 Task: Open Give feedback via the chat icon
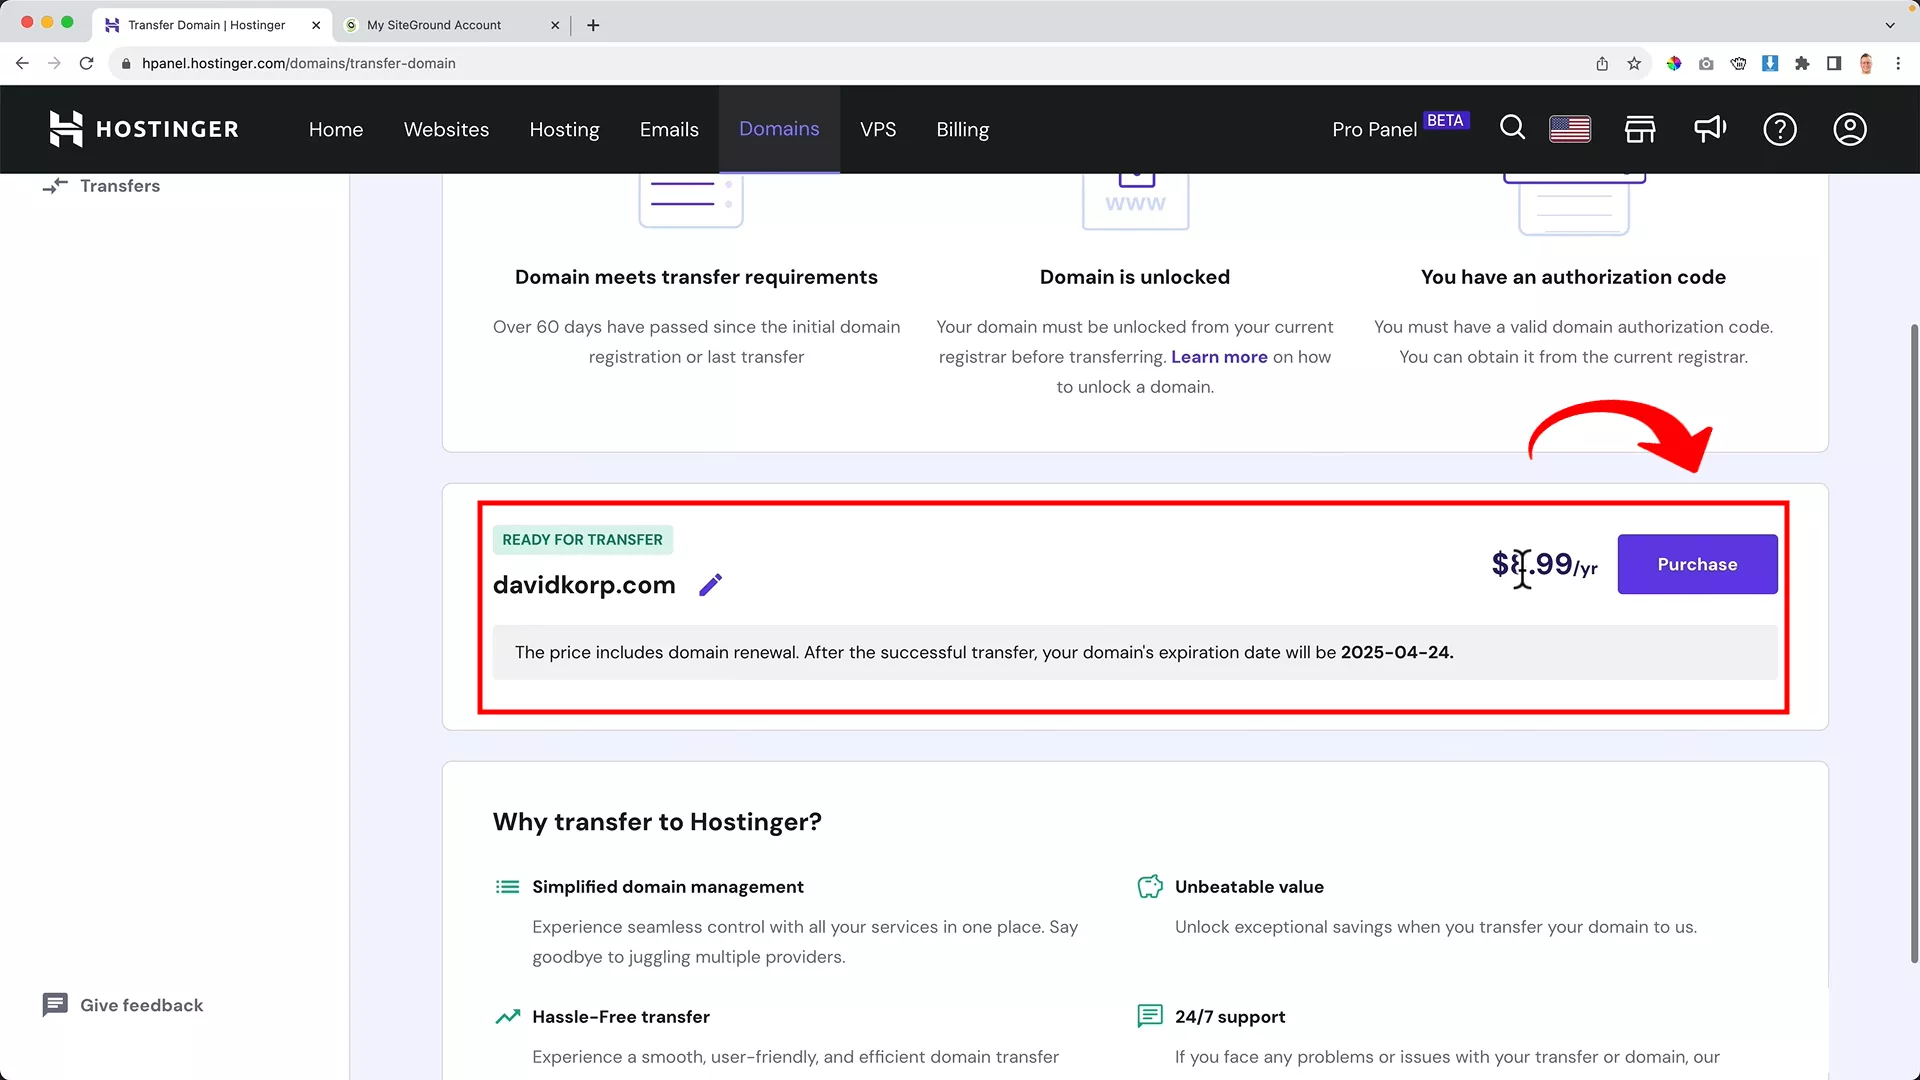55,1005
